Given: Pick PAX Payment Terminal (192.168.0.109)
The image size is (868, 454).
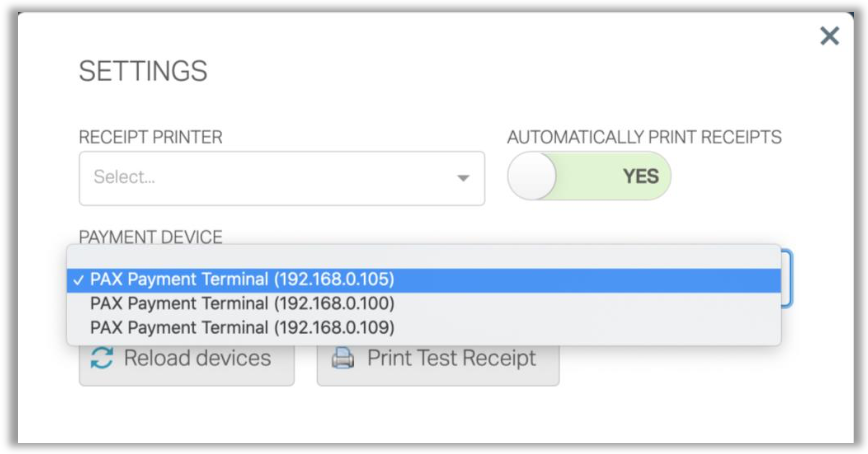Looking at the screenshot, I should click(x=242, y=327).
